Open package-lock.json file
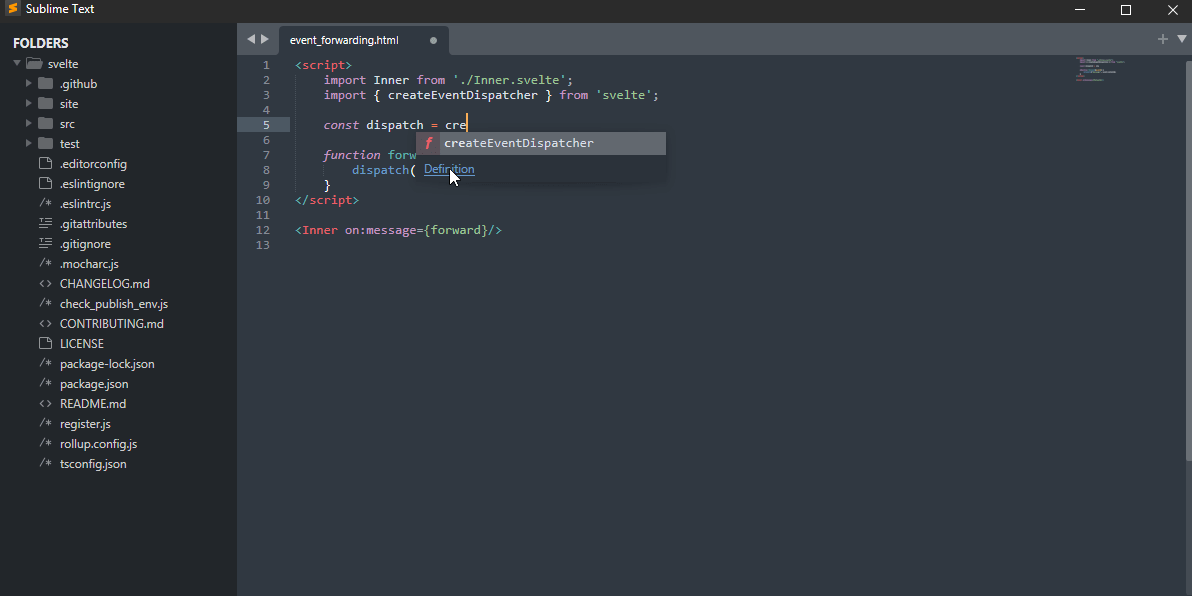 tap(107, 363)
